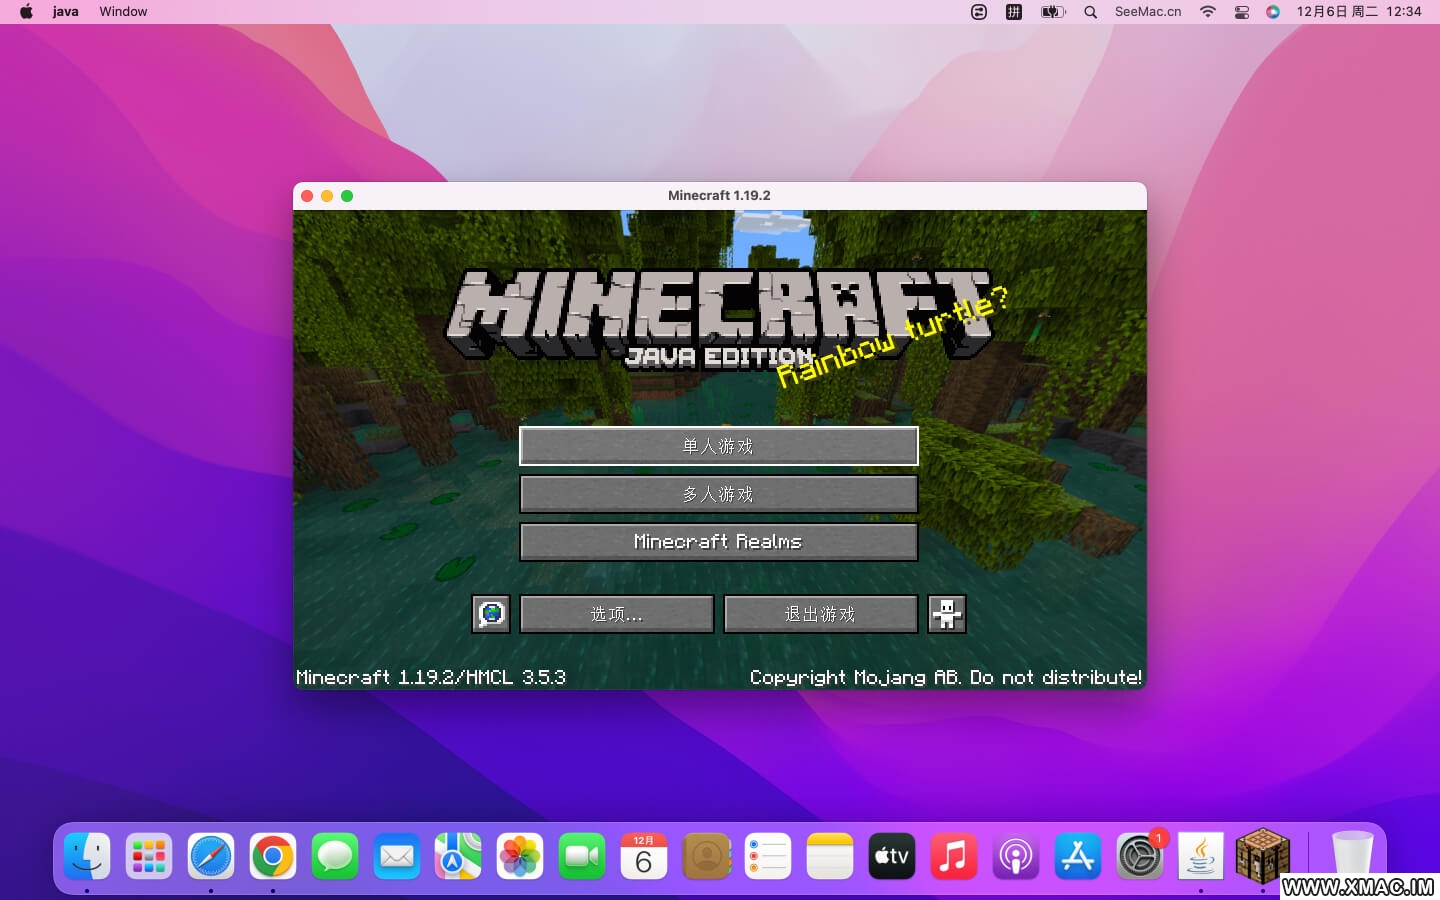Viewport: 1440px width, 900px height.
Task: Click the Minecraft crafting table Dock icon
Action: 1263,855
